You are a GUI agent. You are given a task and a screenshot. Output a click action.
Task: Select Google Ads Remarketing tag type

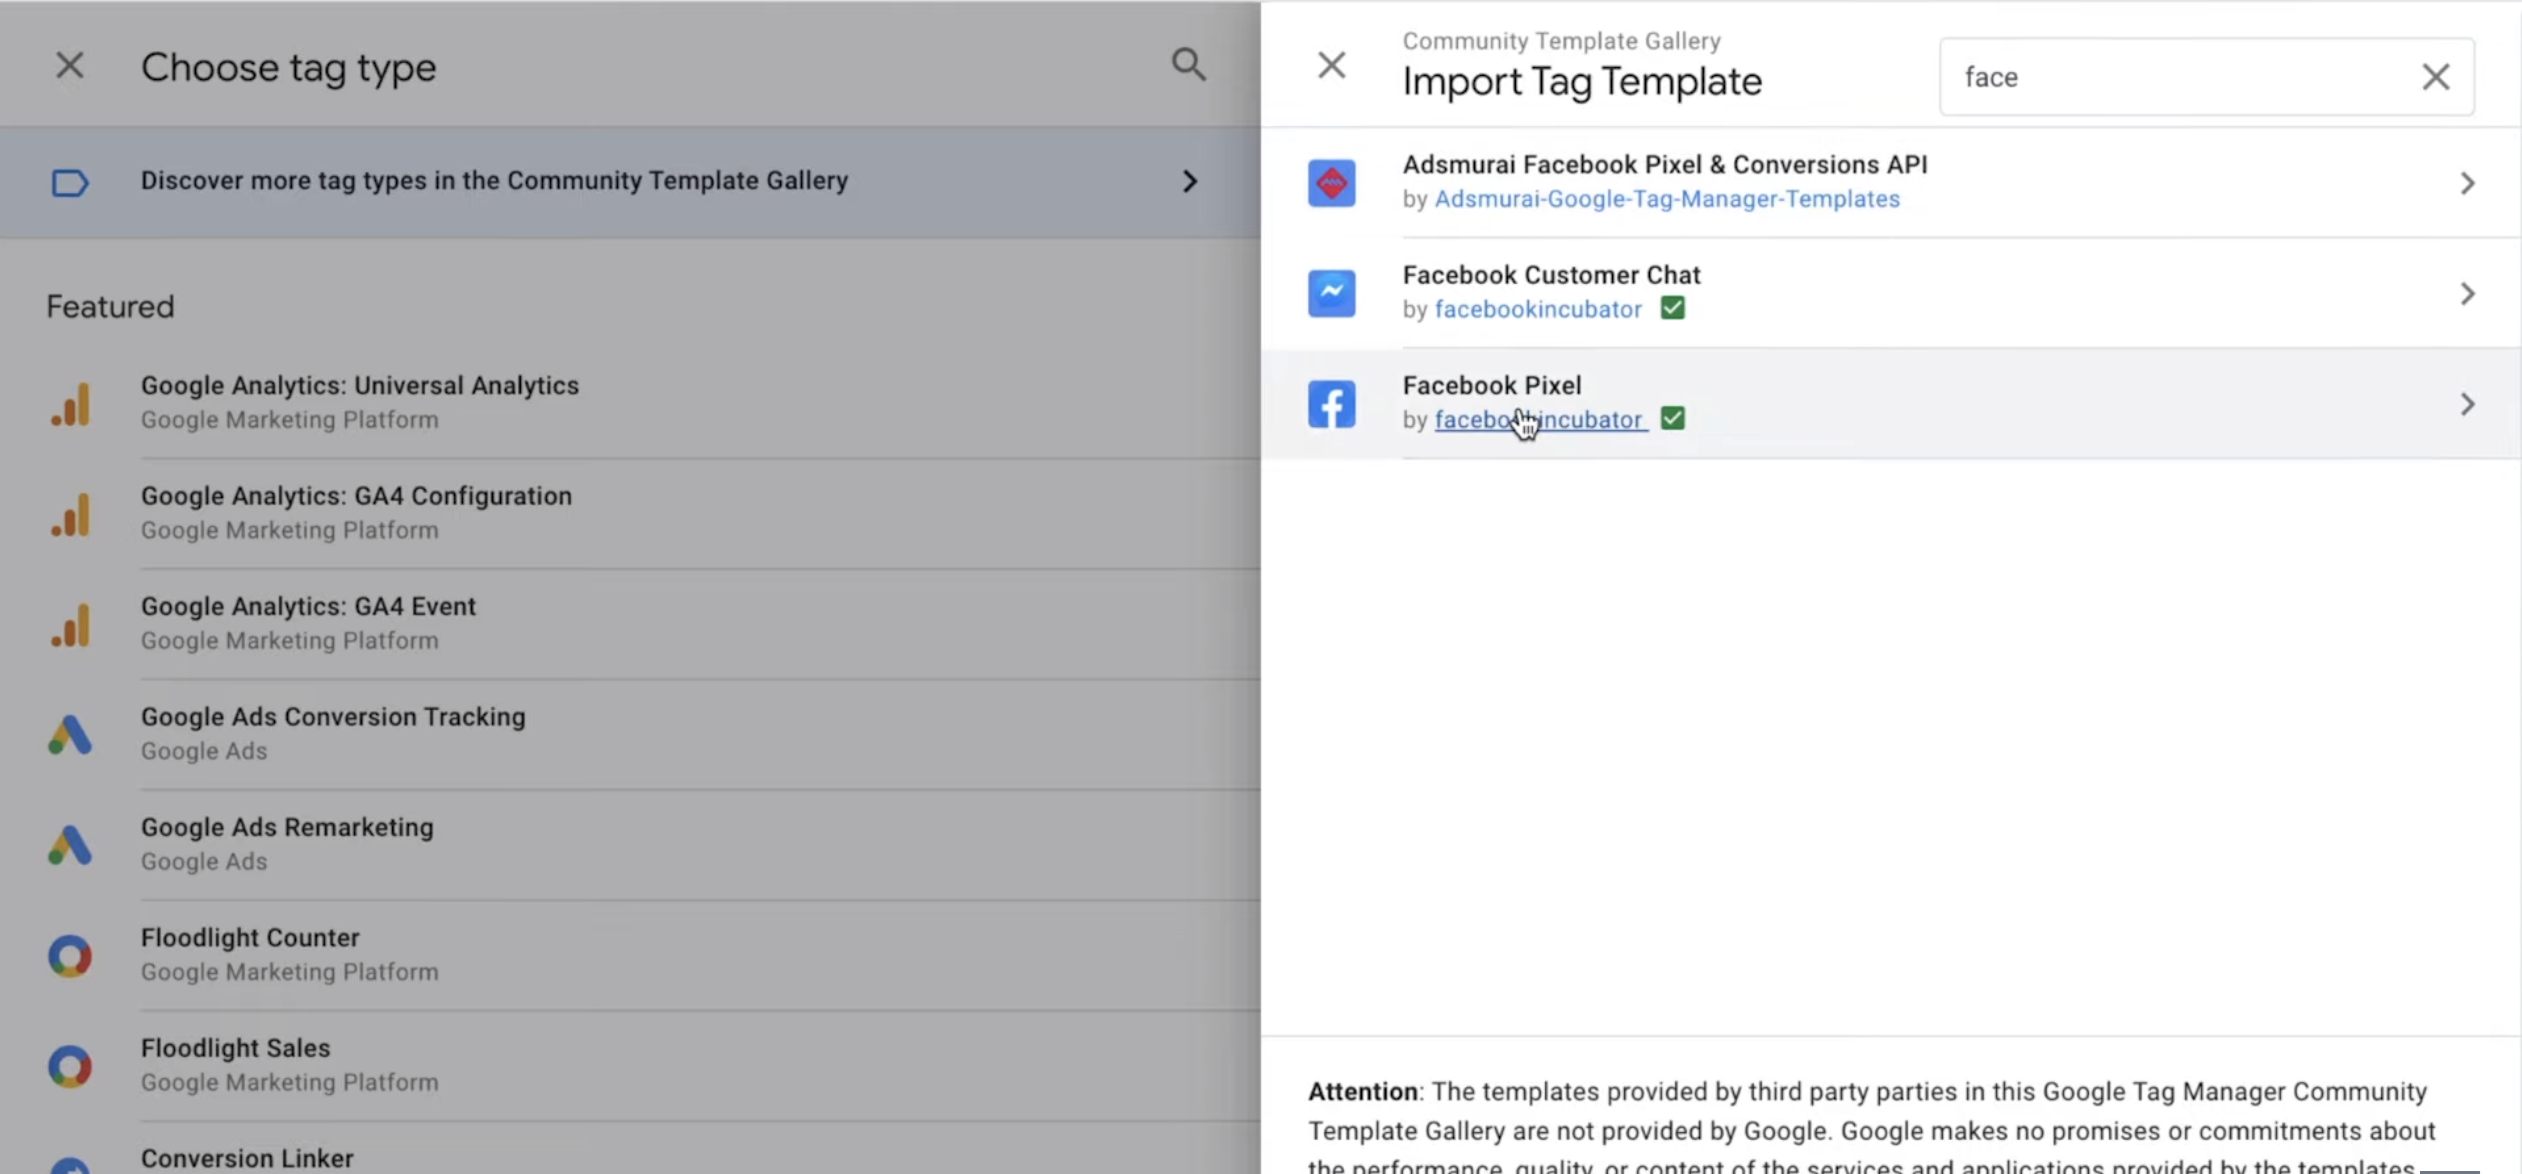click(x=630, y=845)
